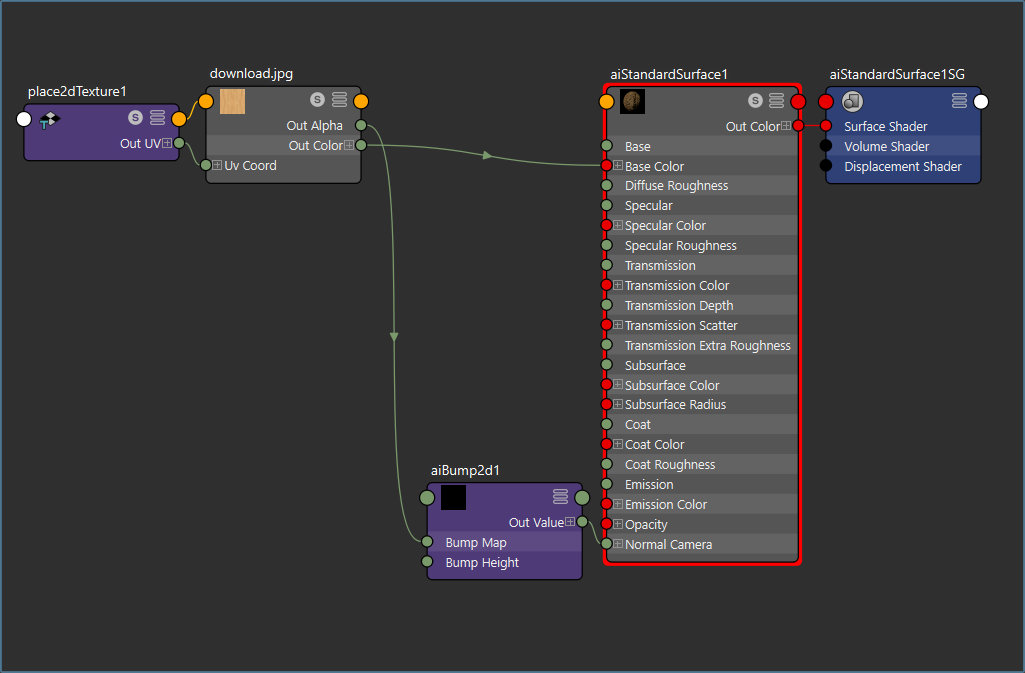Click view mode bars icon on aiStandardSurface1

[x=776, y=101]
